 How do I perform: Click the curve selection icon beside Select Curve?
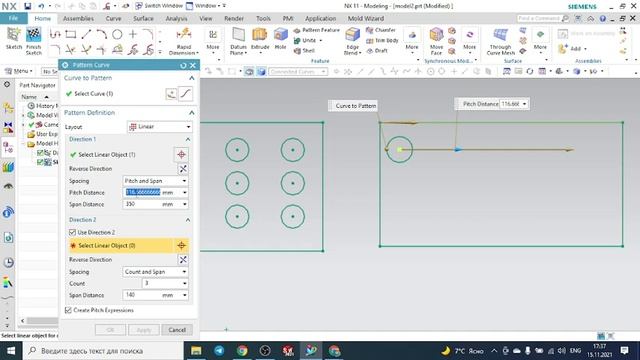pyautogui.click(x=186, y=93)
